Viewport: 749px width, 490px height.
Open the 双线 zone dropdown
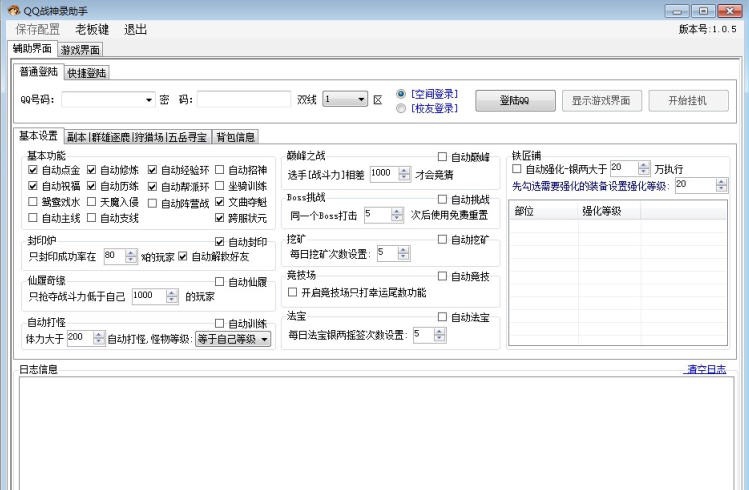pos(345,99)
